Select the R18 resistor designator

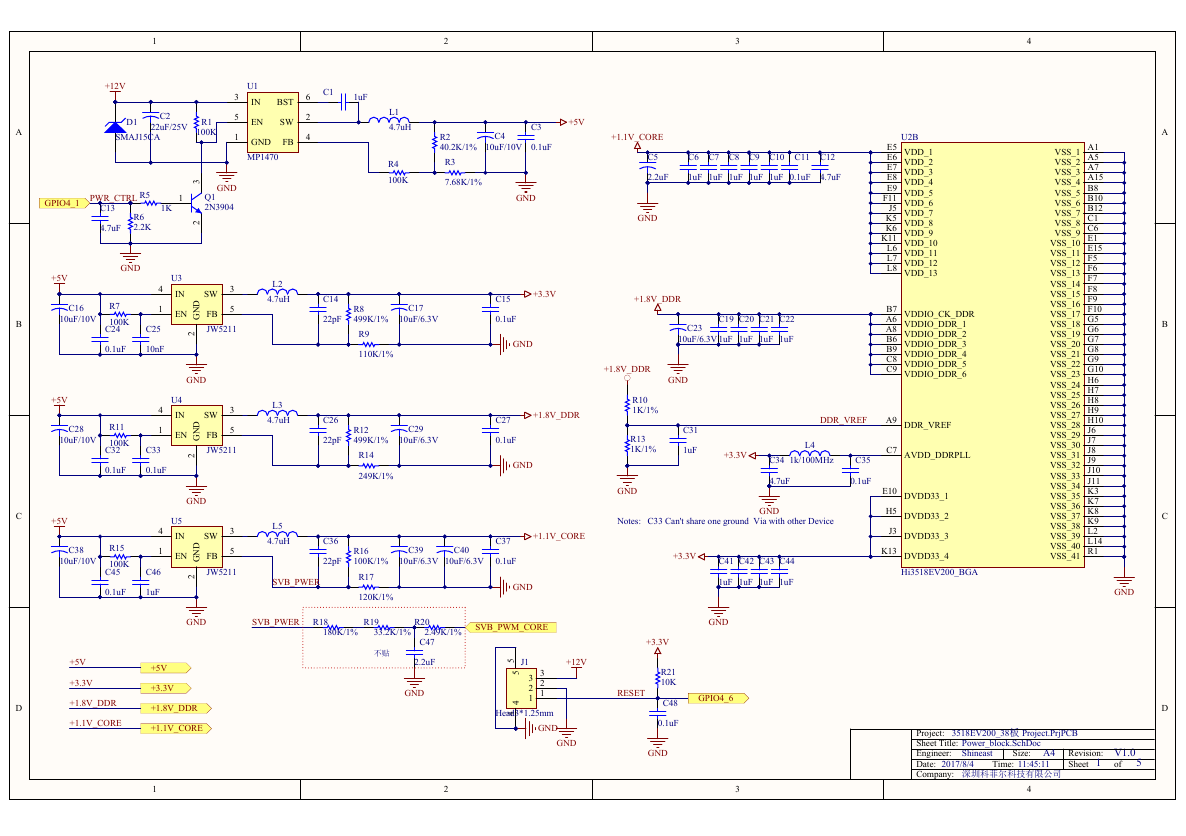320,622
